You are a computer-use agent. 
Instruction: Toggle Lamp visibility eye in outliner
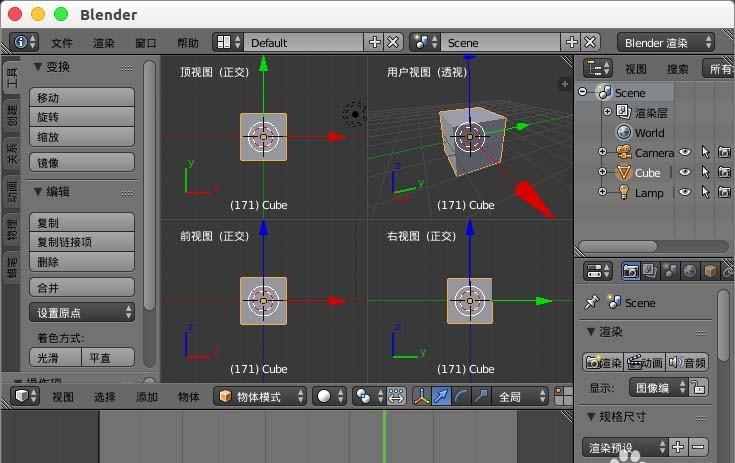685,192
